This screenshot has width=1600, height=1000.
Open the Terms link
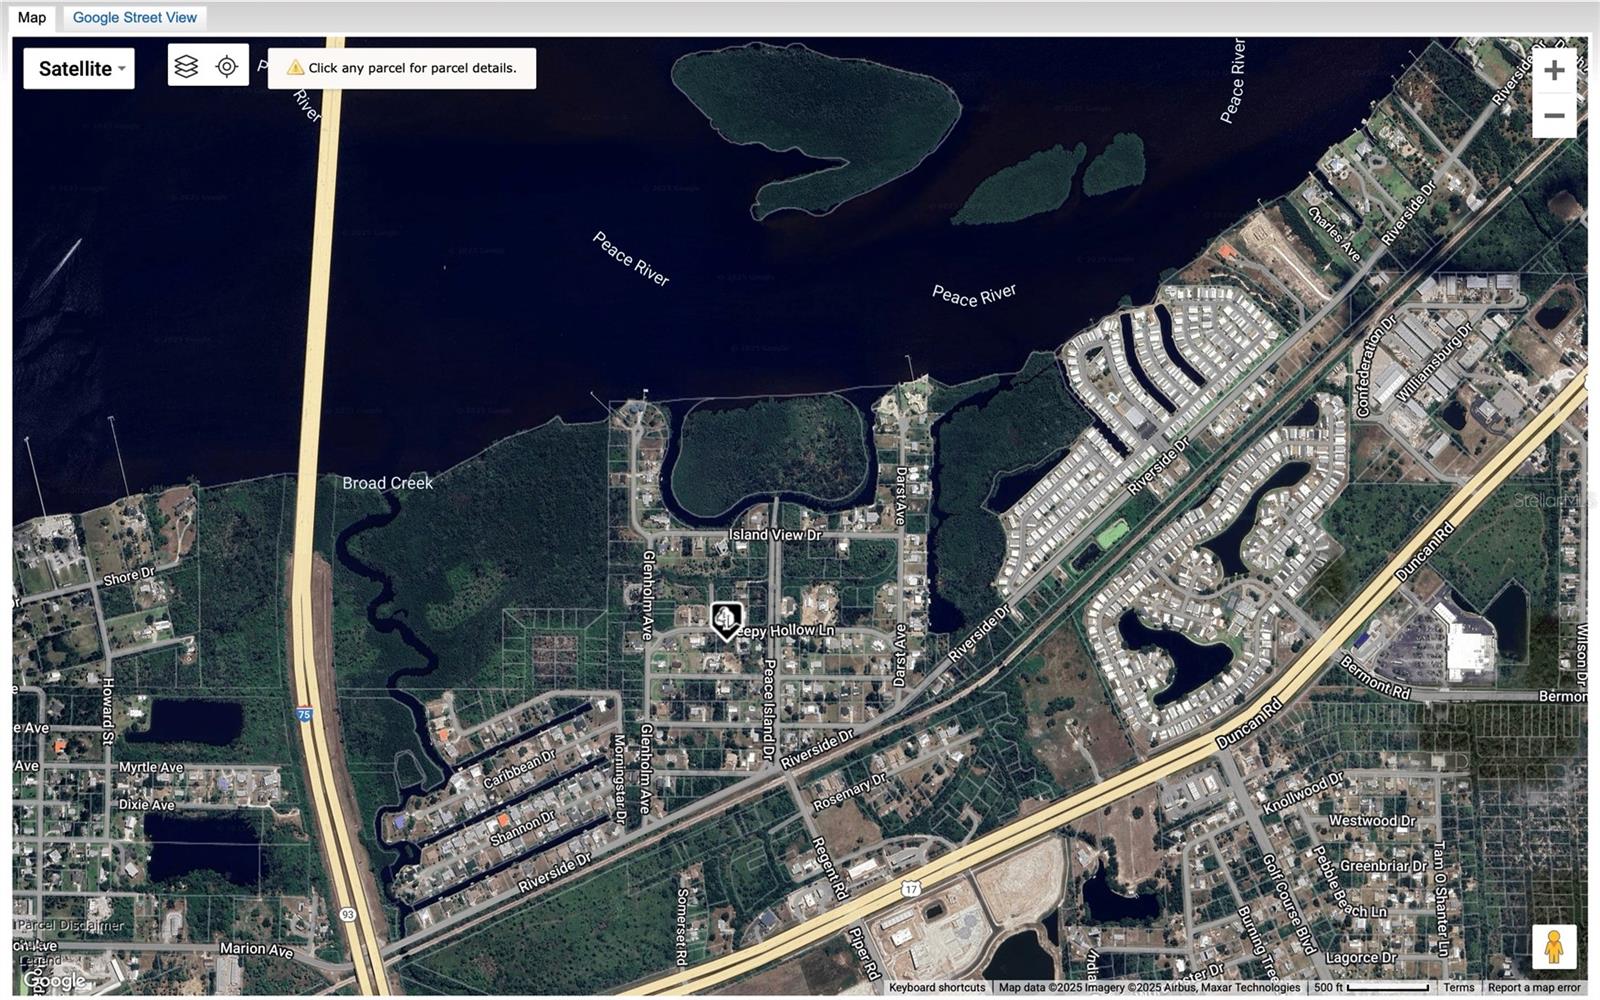click(x=1458, y=987)
